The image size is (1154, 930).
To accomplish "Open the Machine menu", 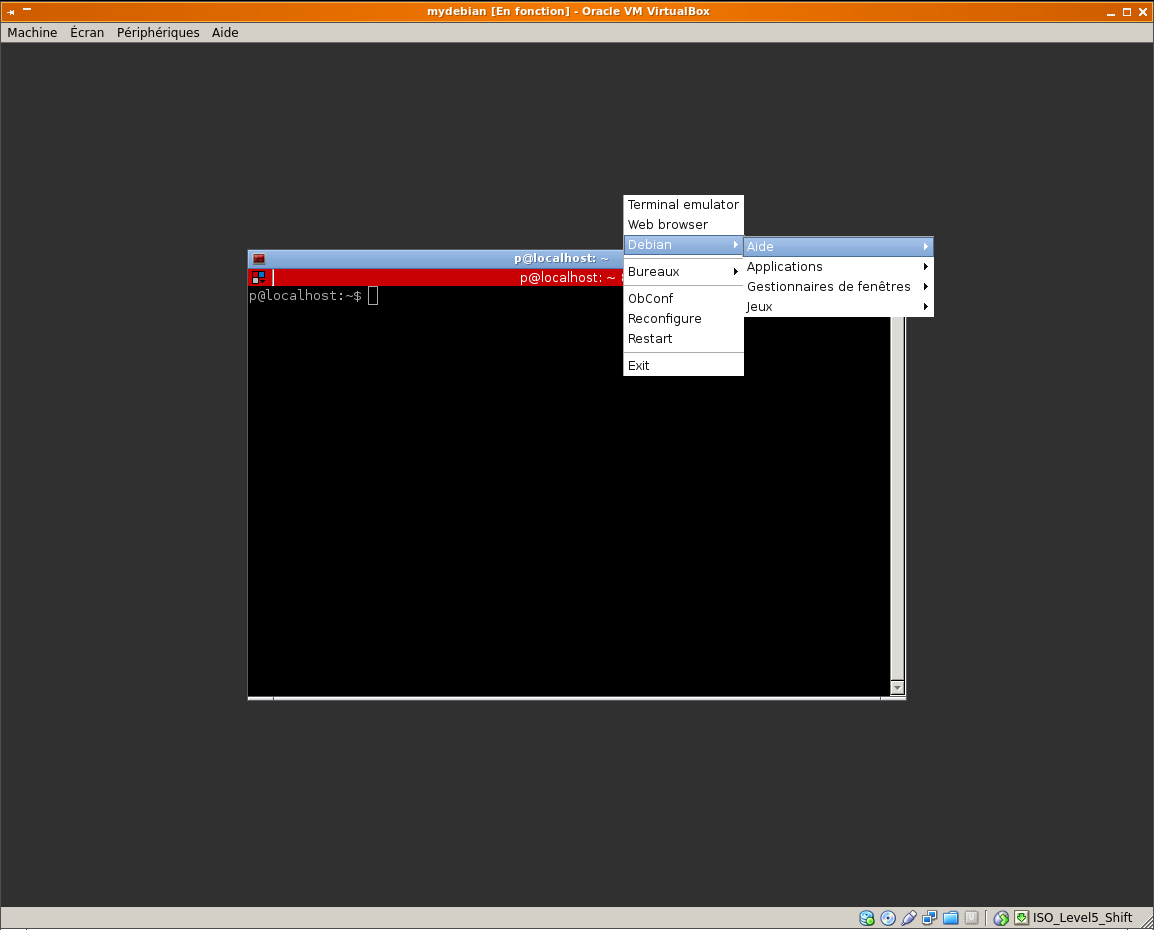I will point(32,32).
